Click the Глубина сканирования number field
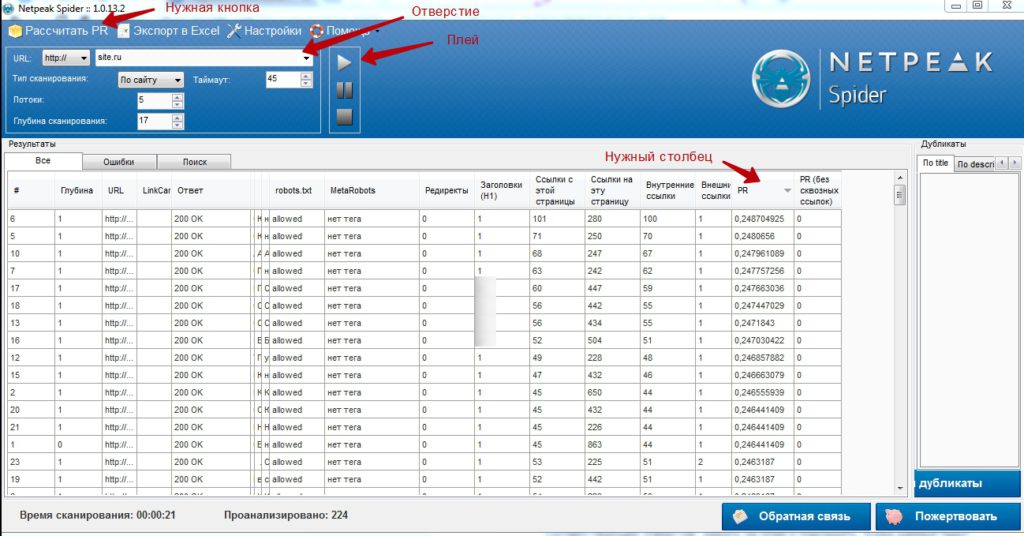 155,121
